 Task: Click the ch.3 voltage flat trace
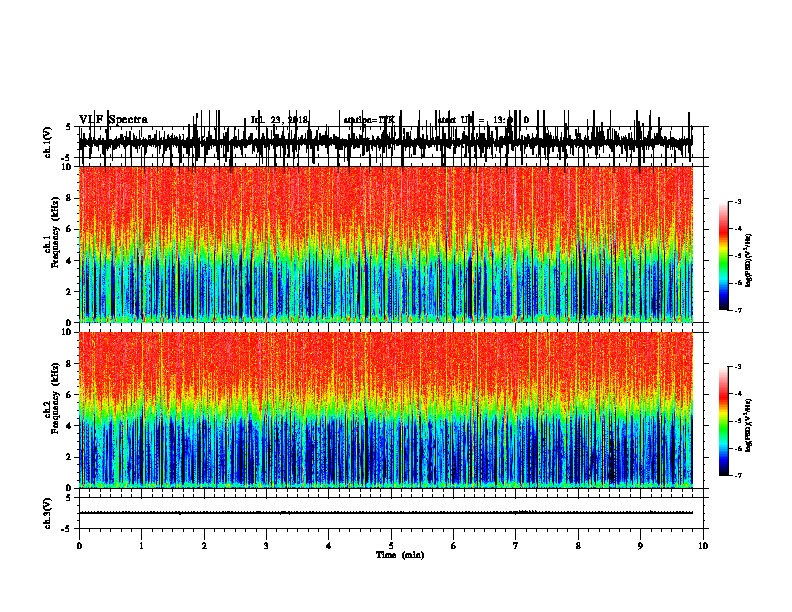click(386, 513)
